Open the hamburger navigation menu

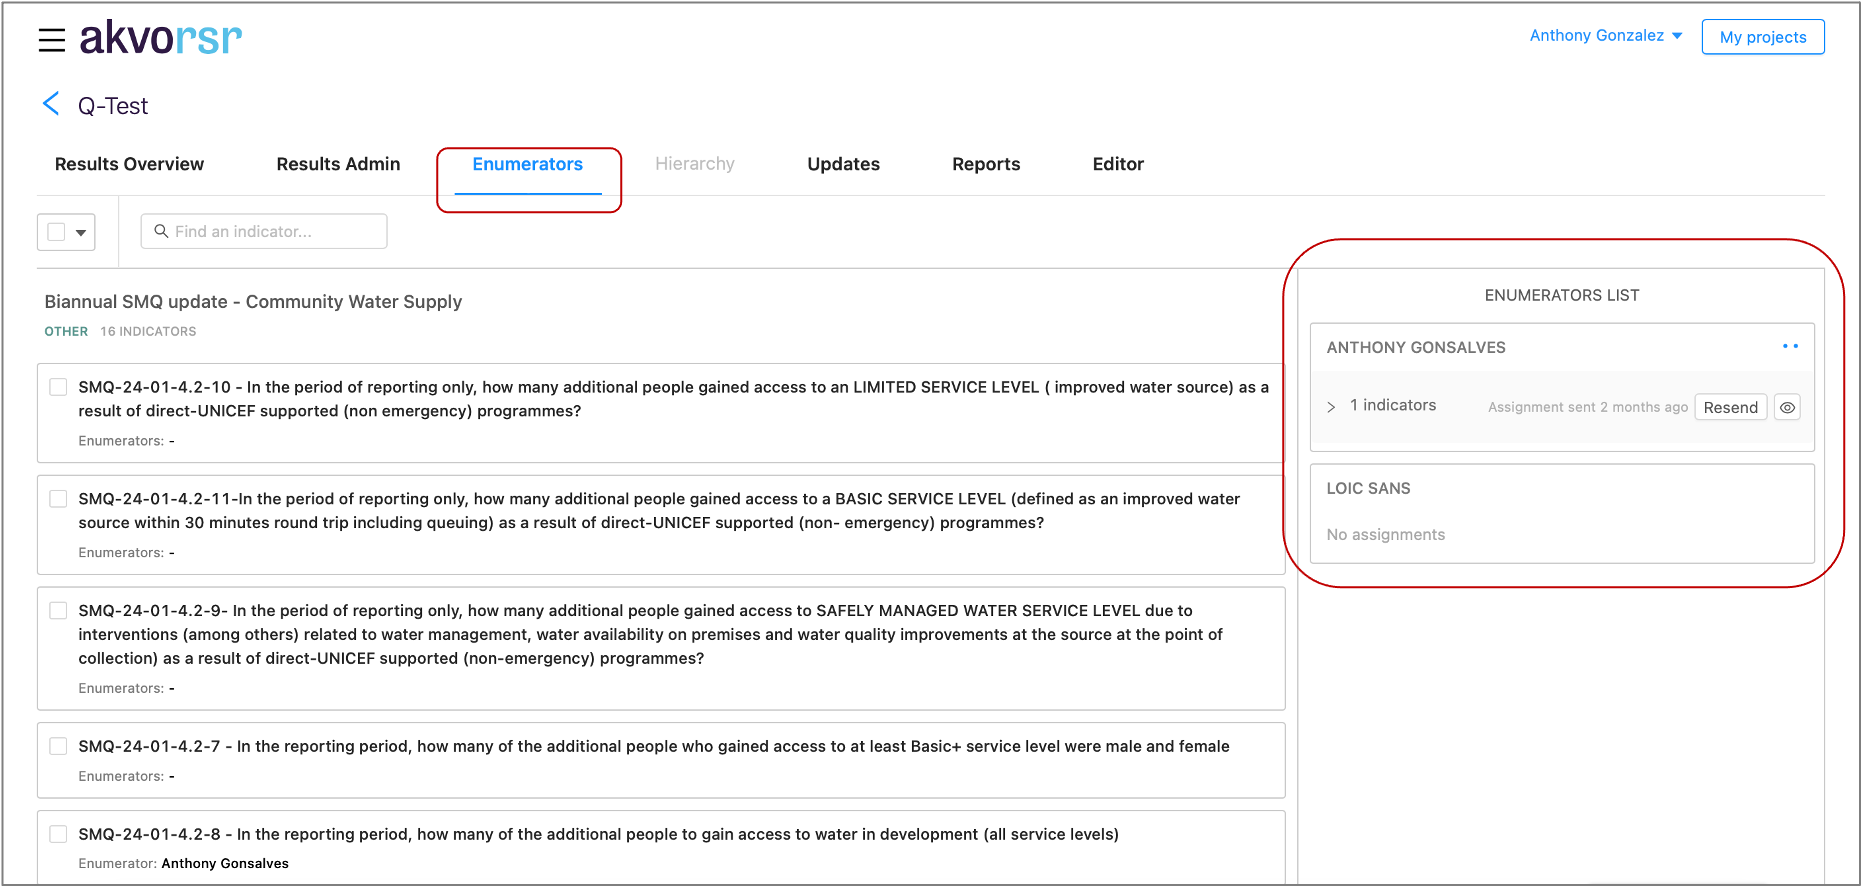coord(52,40)
